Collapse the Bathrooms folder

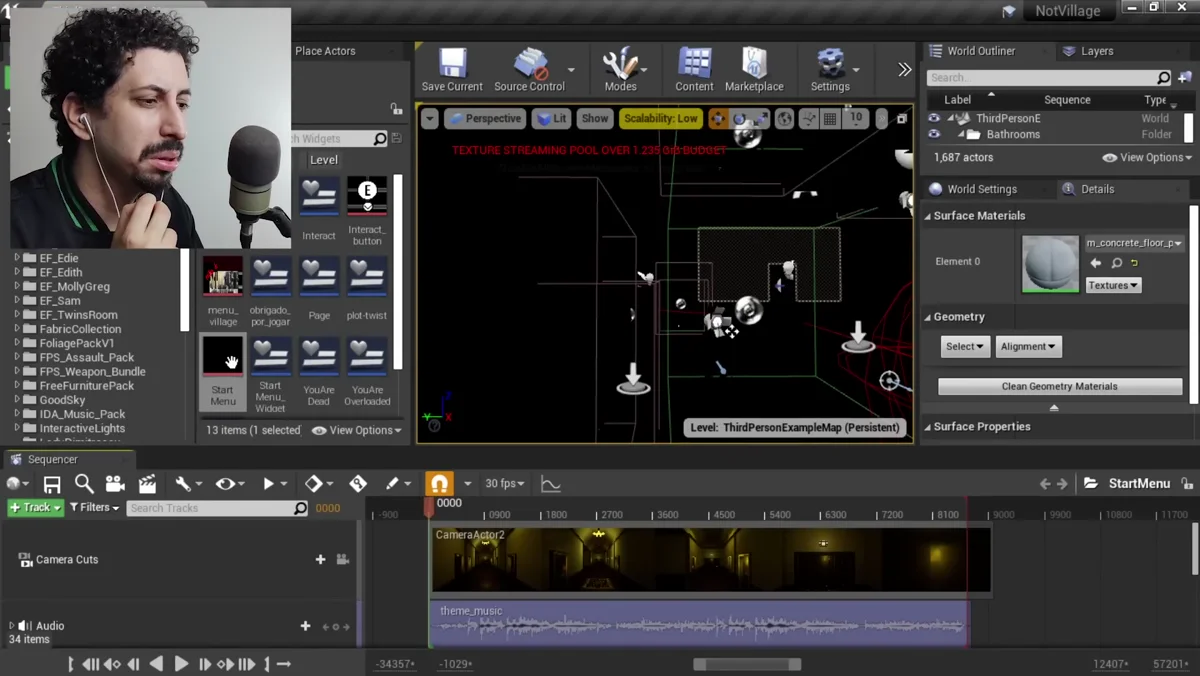coord(961,134)
